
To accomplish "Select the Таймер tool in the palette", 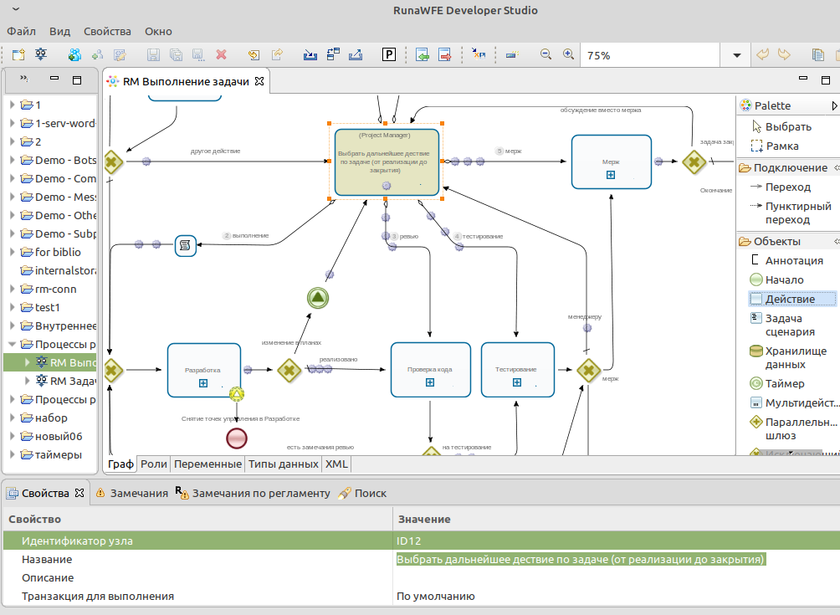I will pyautogui.click(x=784, y=384).
